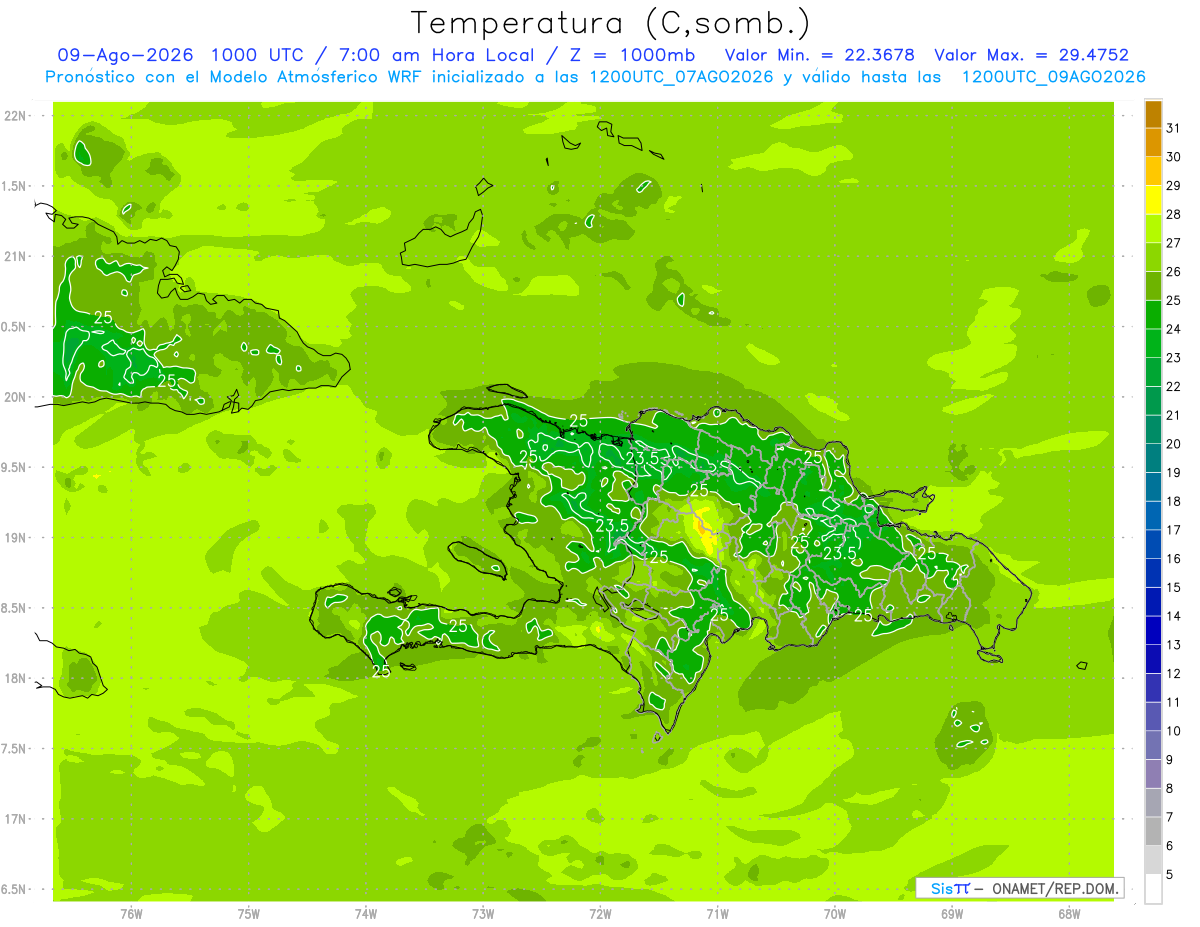Click color scale label "12"
Viewport: 1200px width, 927px height.
coord(1173,674)
